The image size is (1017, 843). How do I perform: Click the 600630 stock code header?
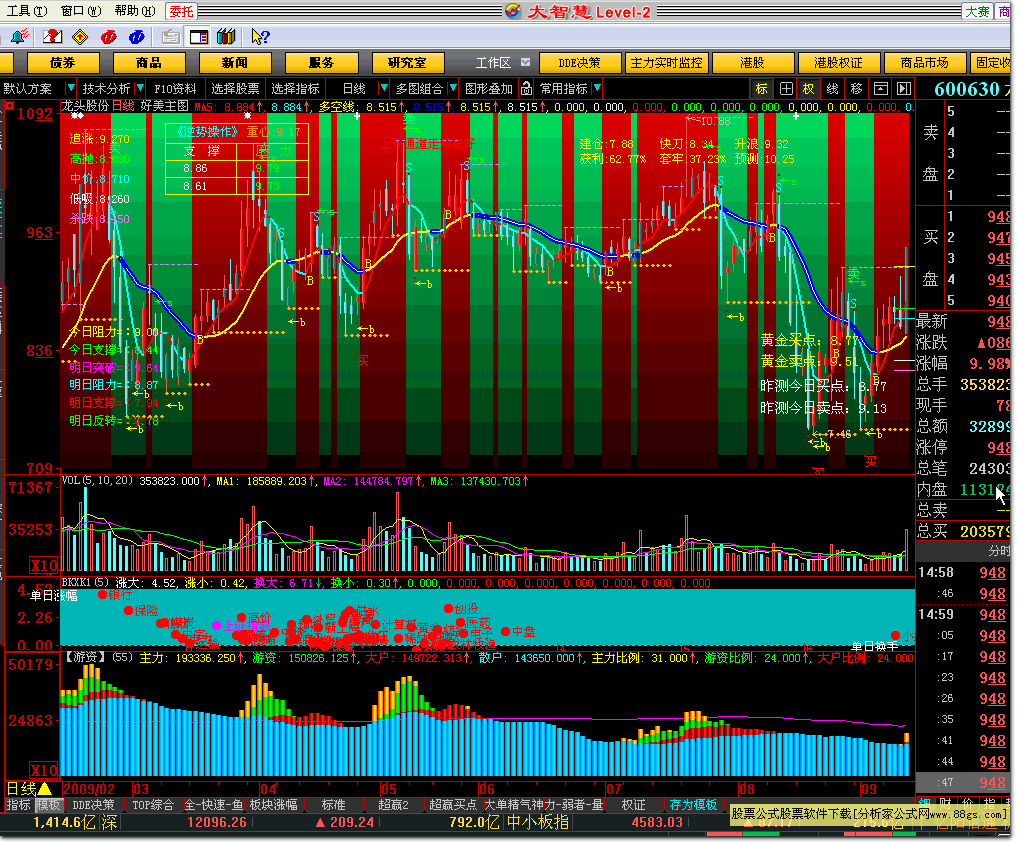[966, 89]
